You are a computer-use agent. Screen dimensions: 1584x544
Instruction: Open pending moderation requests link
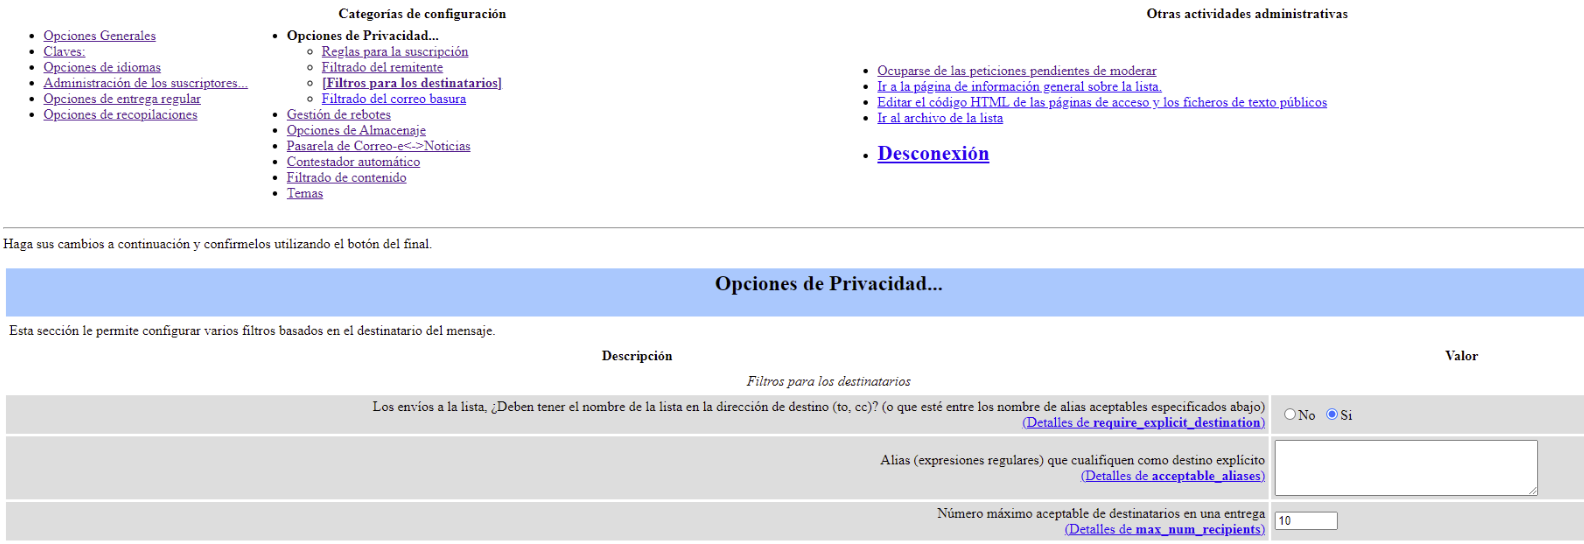pyautogui.click(x=1017, y=71)
